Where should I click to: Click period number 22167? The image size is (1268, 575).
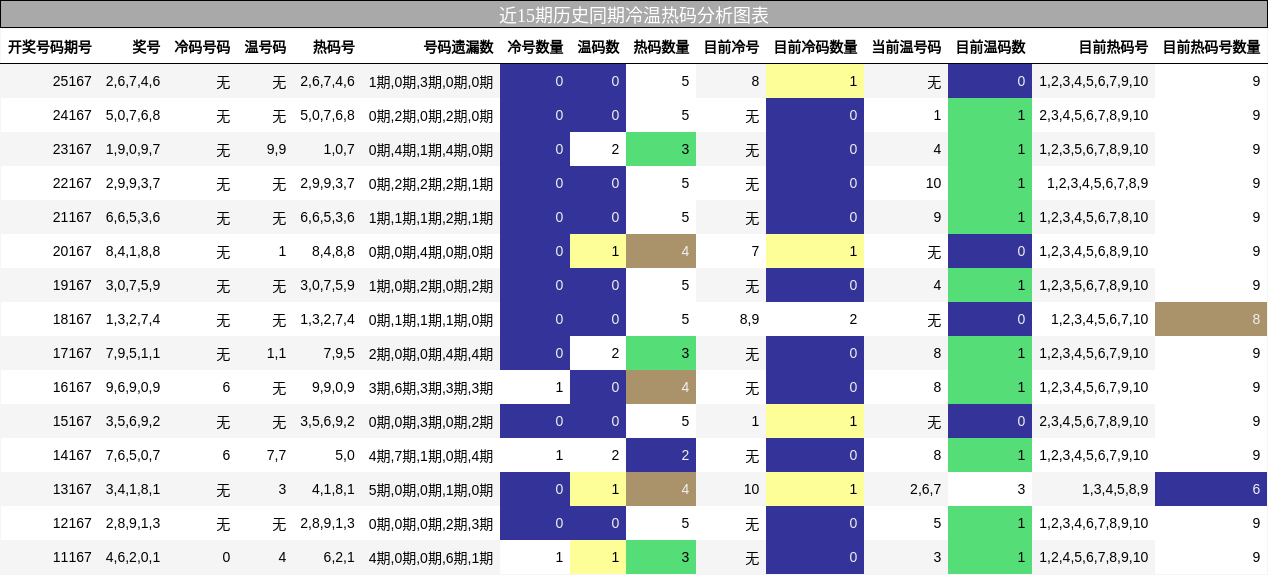pyautogui.click(x=72, y=183)
